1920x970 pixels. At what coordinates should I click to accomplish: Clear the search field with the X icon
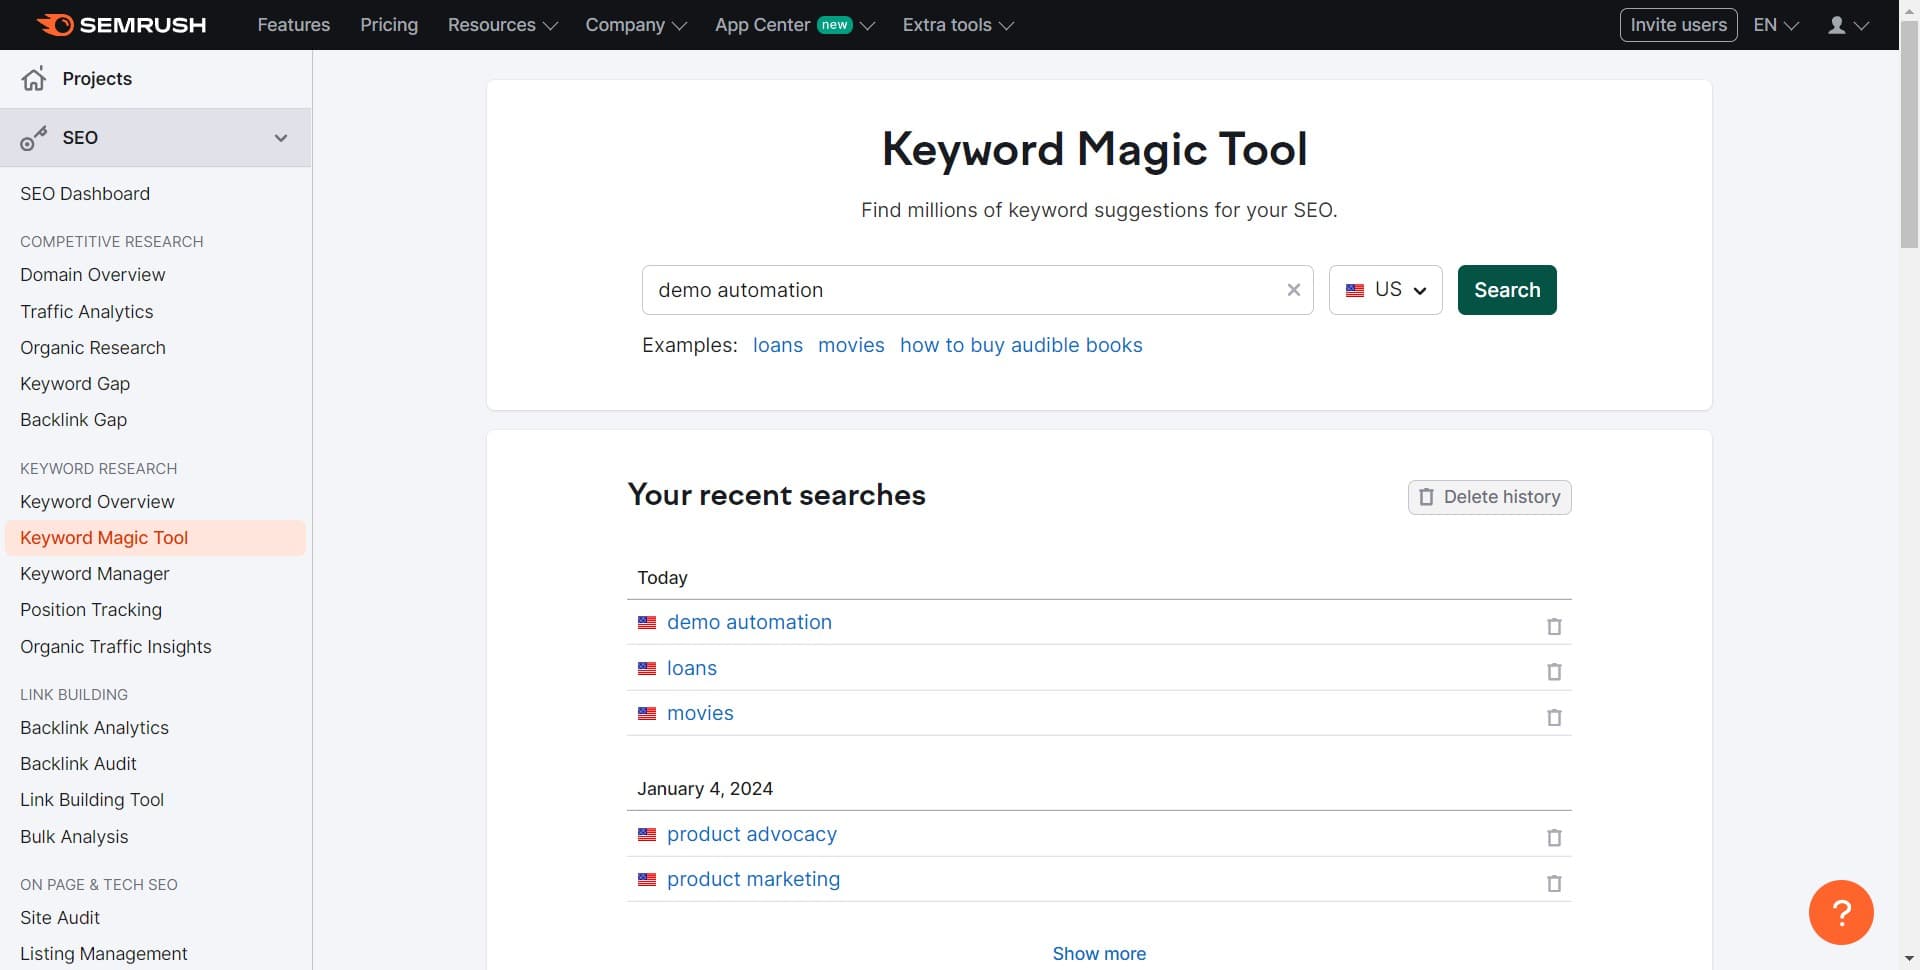1294,290
